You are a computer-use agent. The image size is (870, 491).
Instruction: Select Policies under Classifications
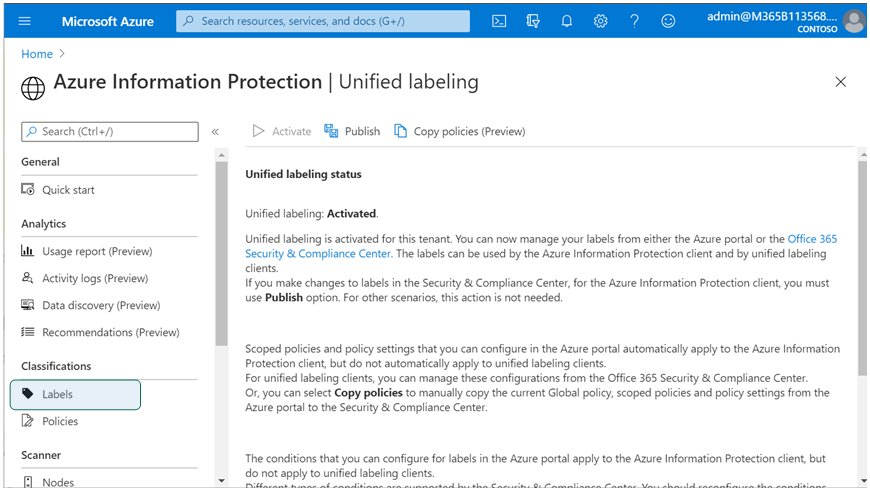60,421
